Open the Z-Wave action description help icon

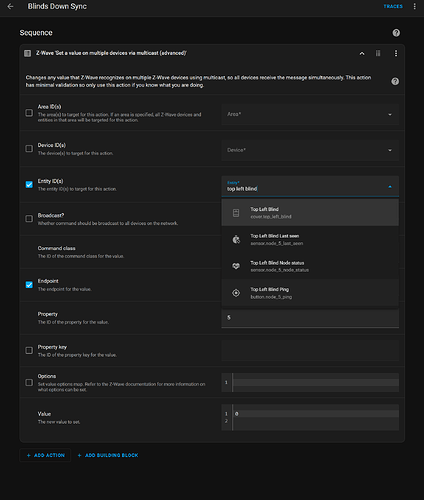point(395,81)
